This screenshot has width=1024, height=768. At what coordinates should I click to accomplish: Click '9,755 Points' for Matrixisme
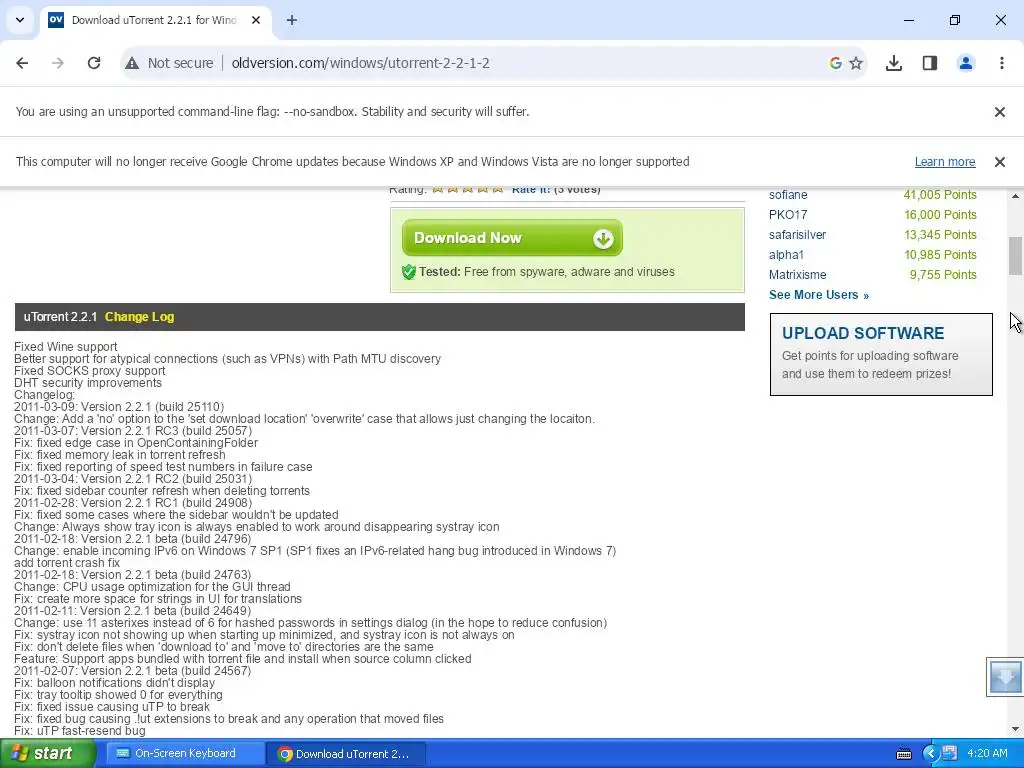943,275
